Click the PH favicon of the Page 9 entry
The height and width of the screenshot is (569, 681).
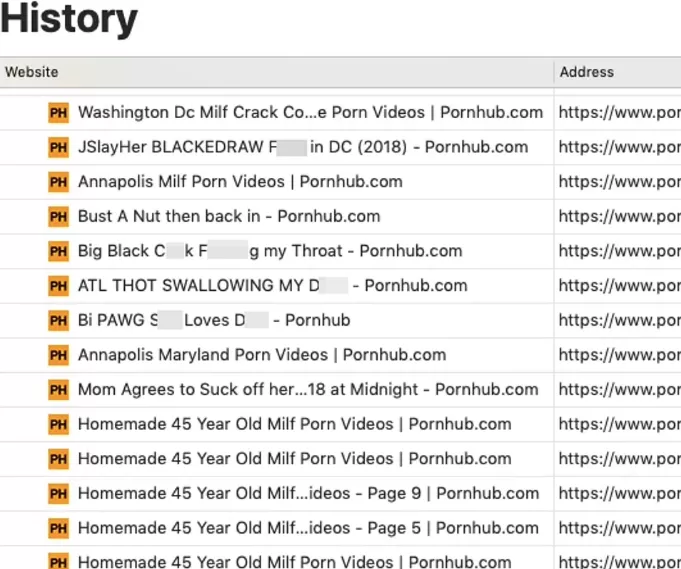click(58, 494)
